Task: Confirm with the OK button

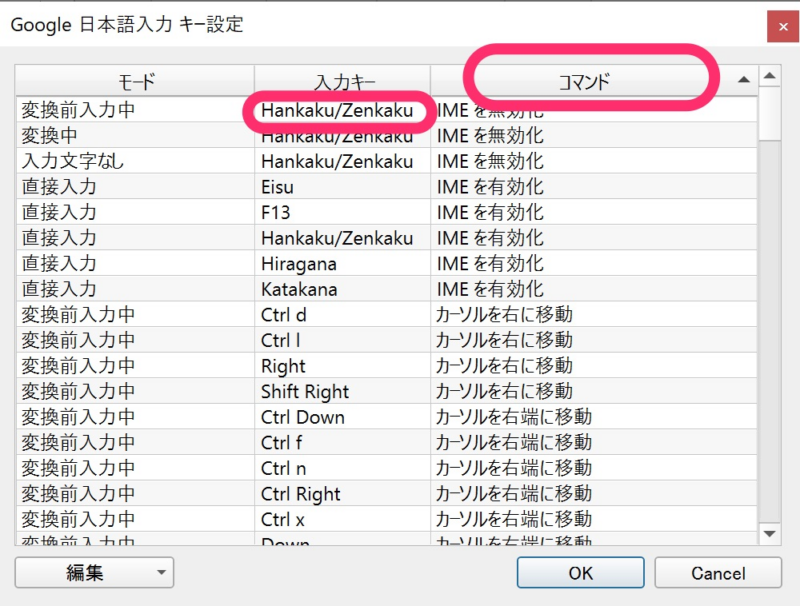Action: tap(581, 572)
